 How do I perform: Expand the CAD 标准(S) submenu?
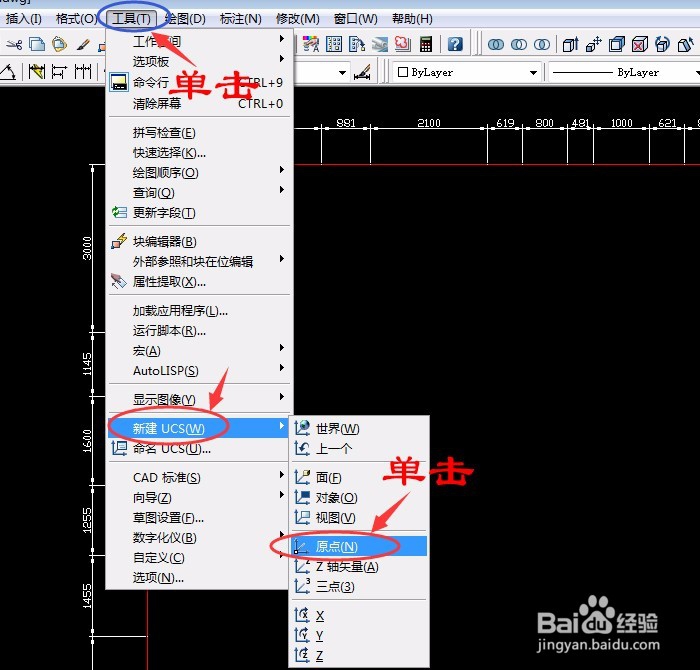pyautogui.click(x=200, y=477)
